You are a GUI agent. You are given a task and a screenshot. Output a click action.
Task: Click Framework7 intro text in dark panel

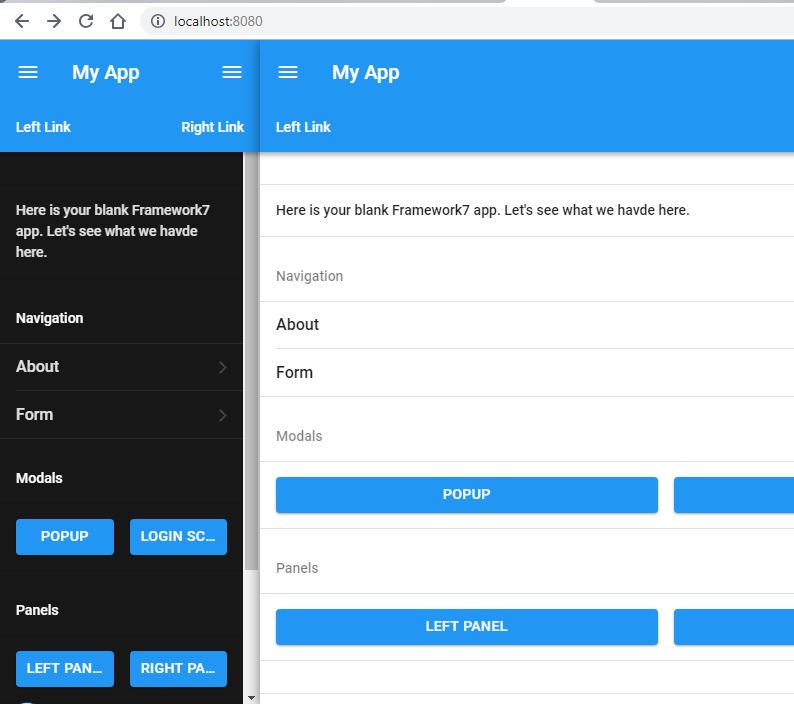tap(112, 231)
